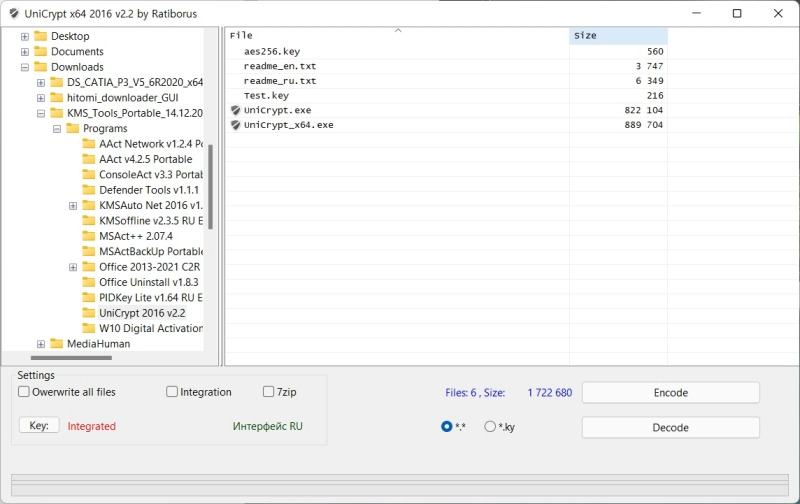Click the KMSAuto Net 2016 folder icon
The image size is (800, 504).
[x=89, y=205]
